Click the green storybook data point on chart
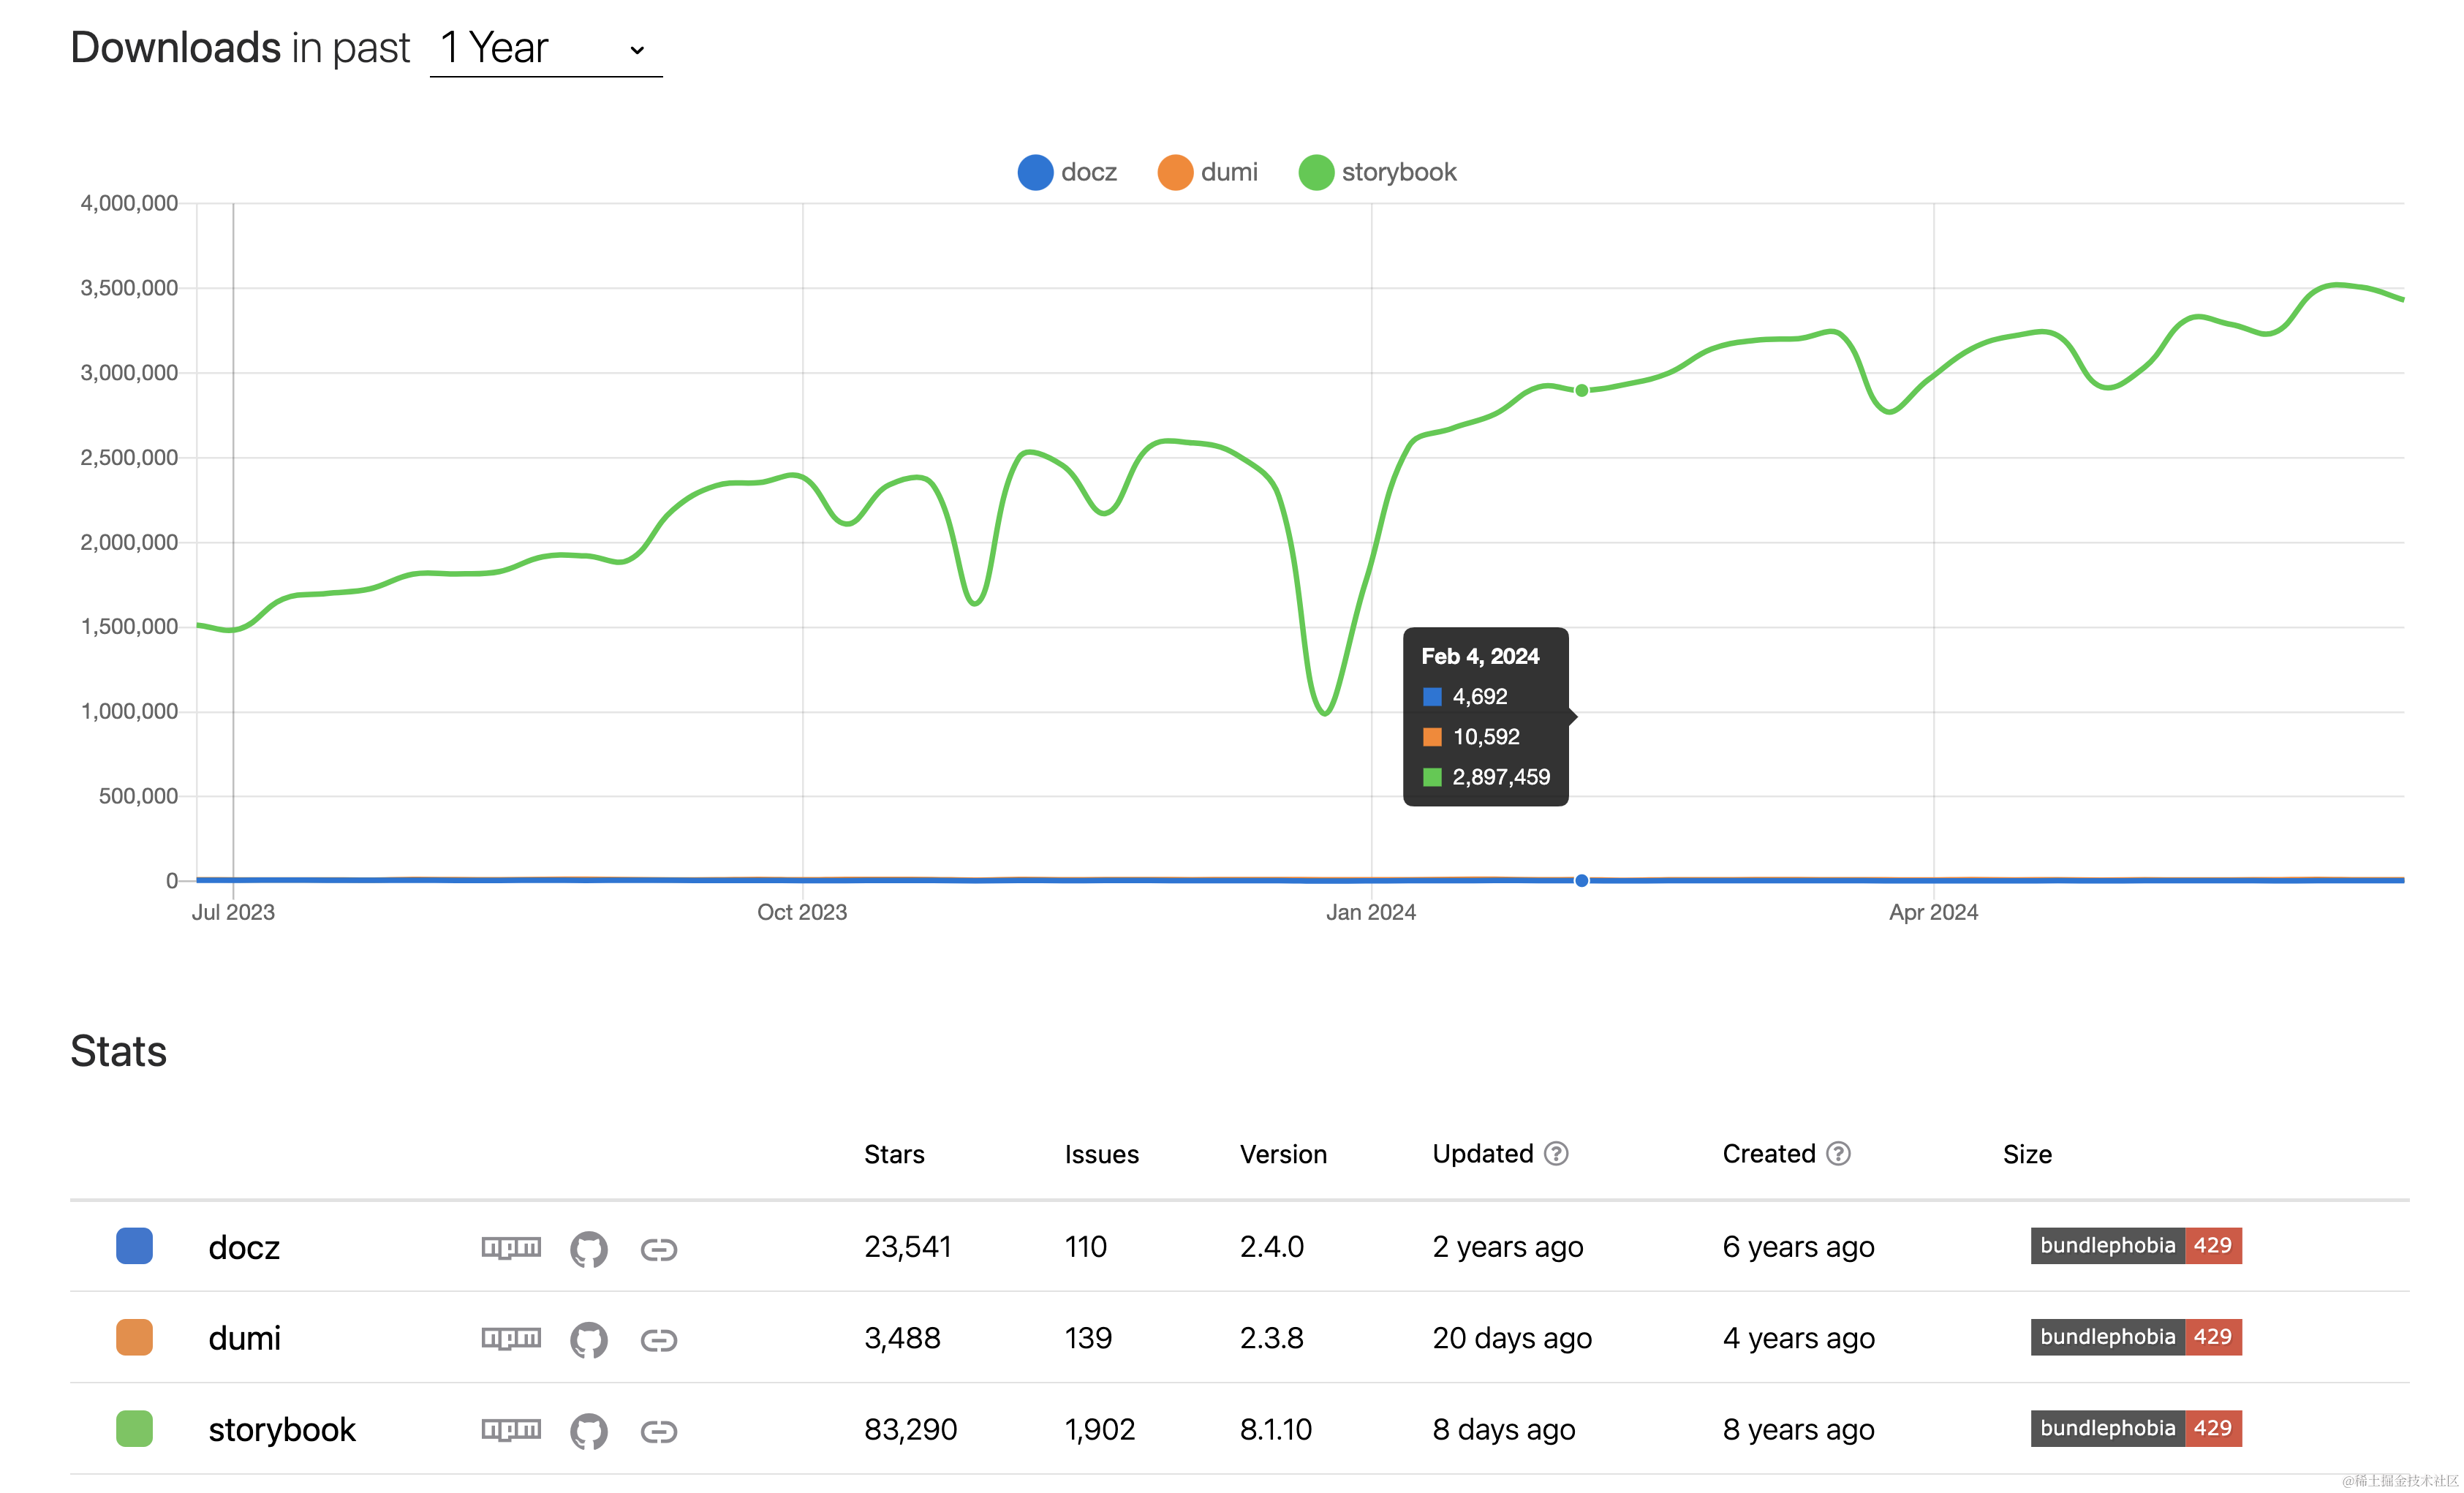2464x1493 pixels. pyautogui.click(x=1582, y=391)
